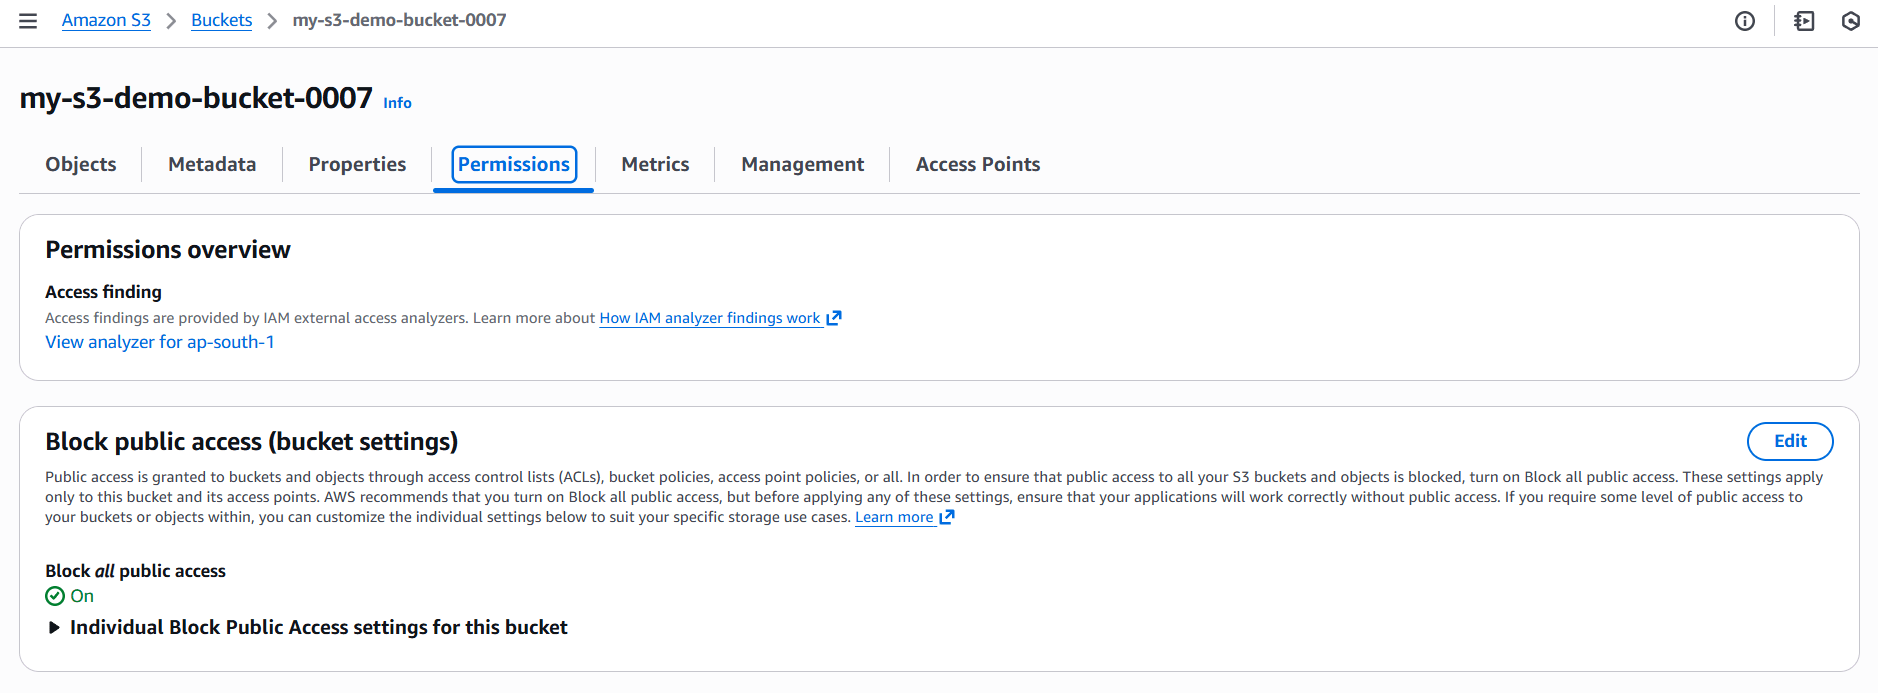
Task: Click external link icon beside IAM analyzer findings
Action: pos(834,318)
